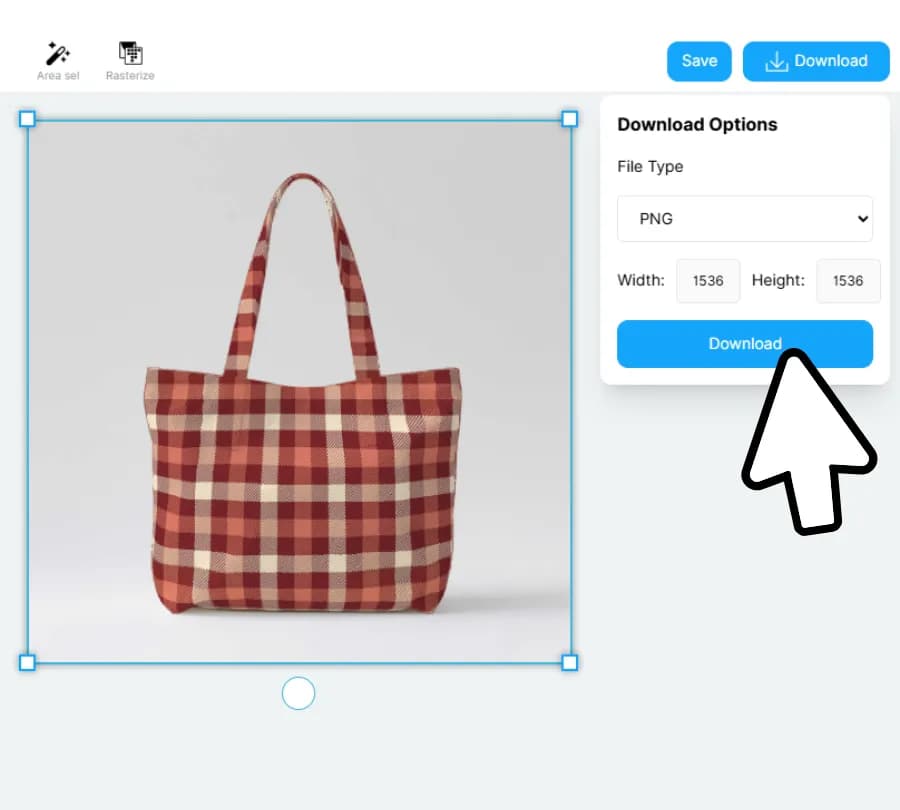The width and height of the screenshot is (900, 810).
Task: Click the Width input field
Action: coord(708,281)
